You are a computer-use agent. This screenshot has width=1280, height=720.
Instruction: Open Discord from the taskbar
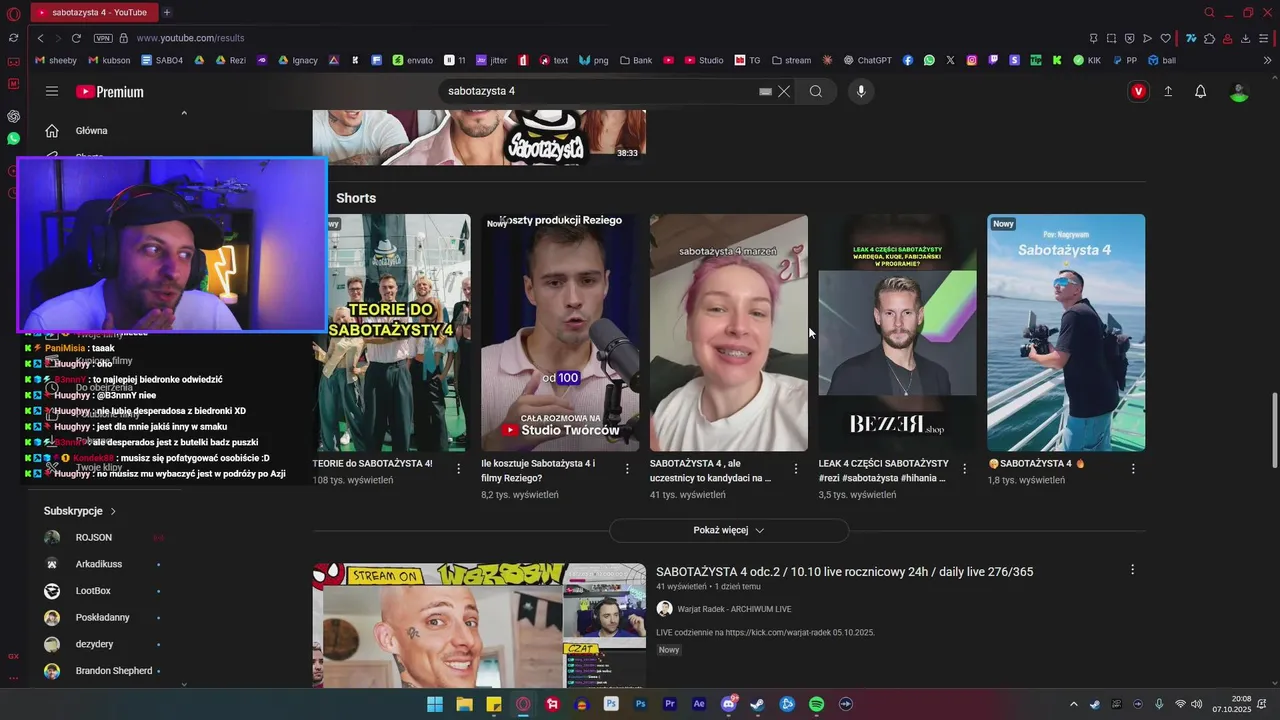tap(728, 704)
